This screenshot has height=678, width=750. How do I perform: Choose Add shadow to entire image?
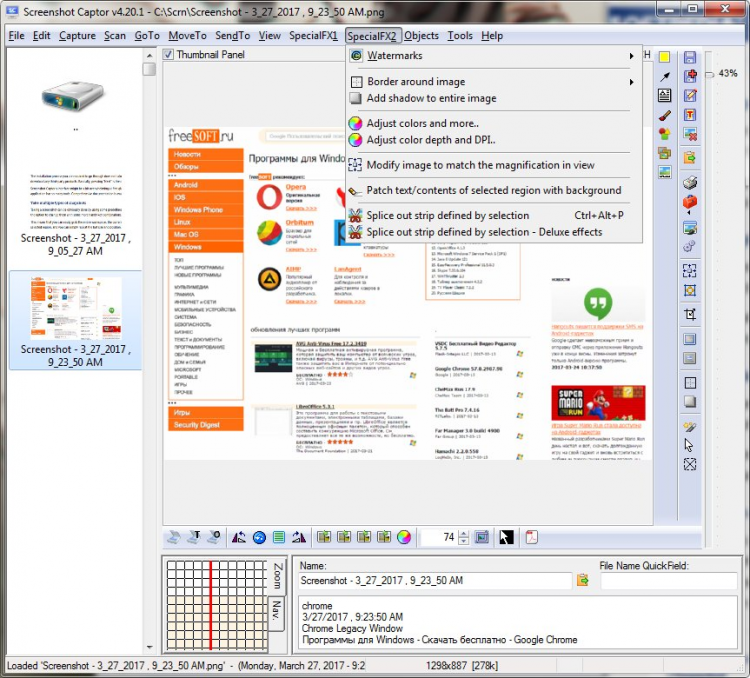coord(493,98)
